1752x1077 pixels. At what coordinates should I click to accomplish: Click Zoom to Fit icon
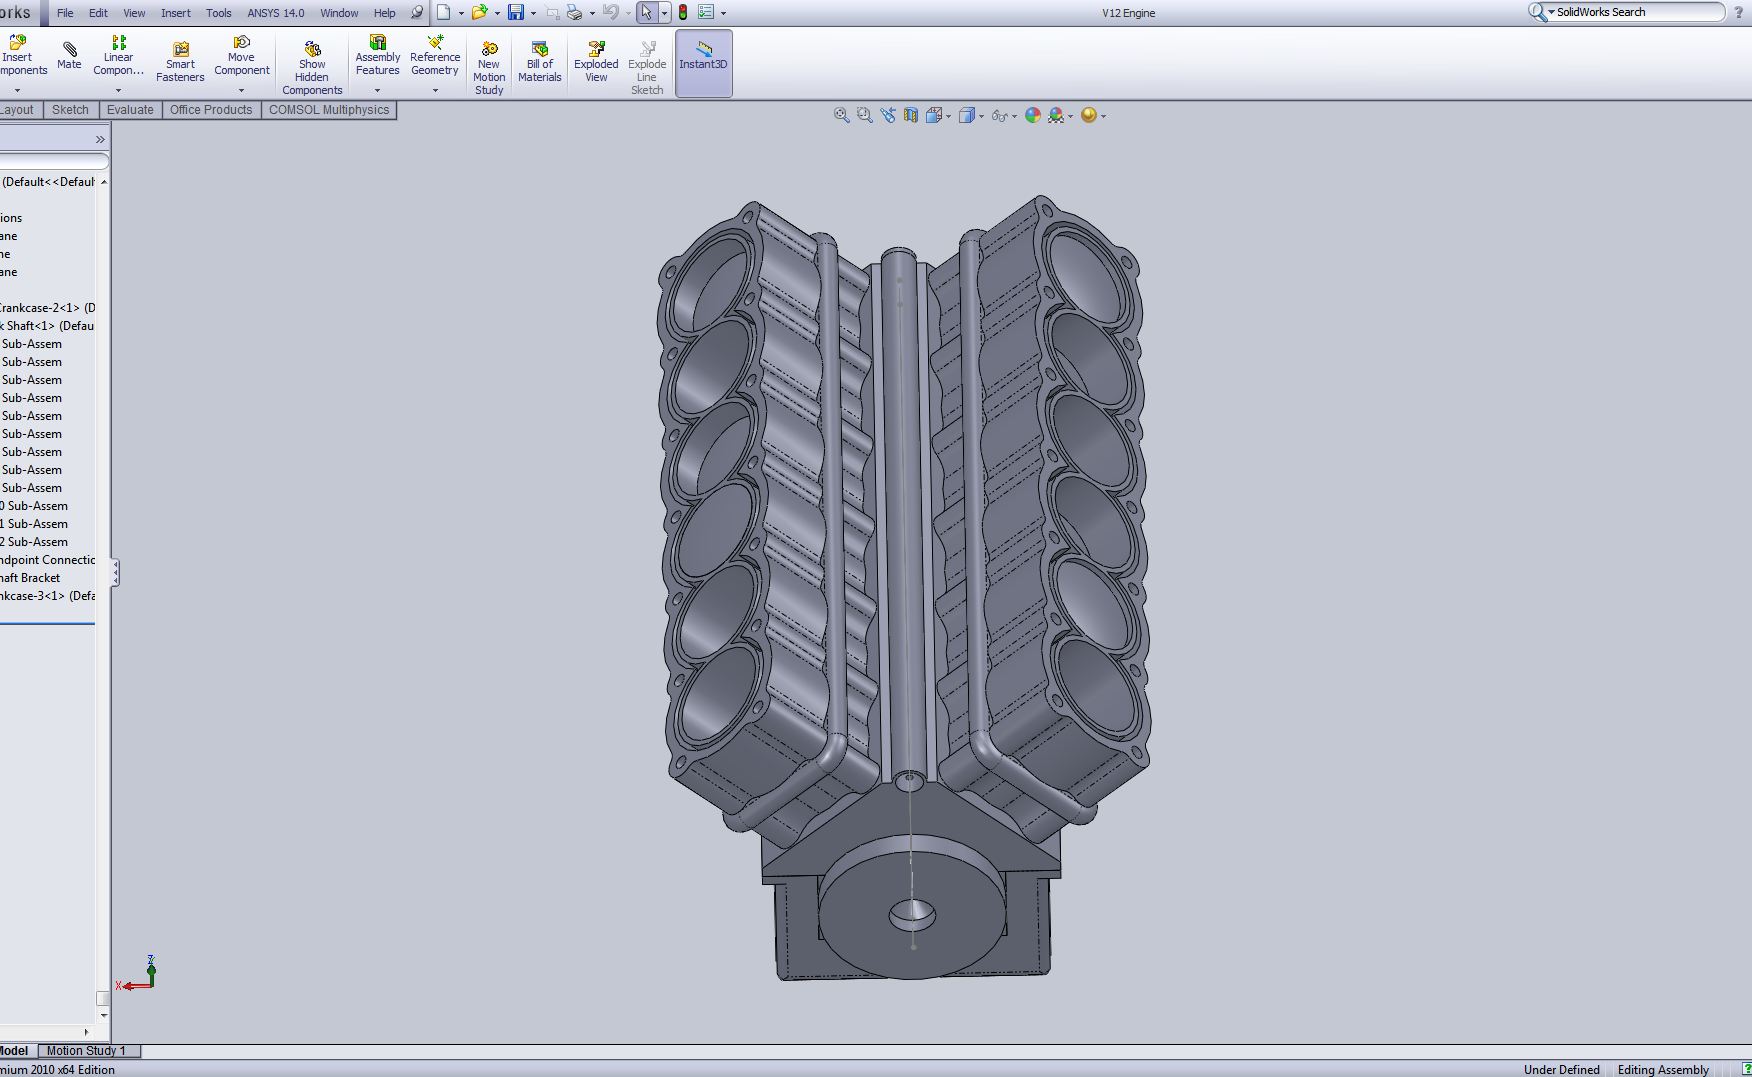click(x=842, y=116)
